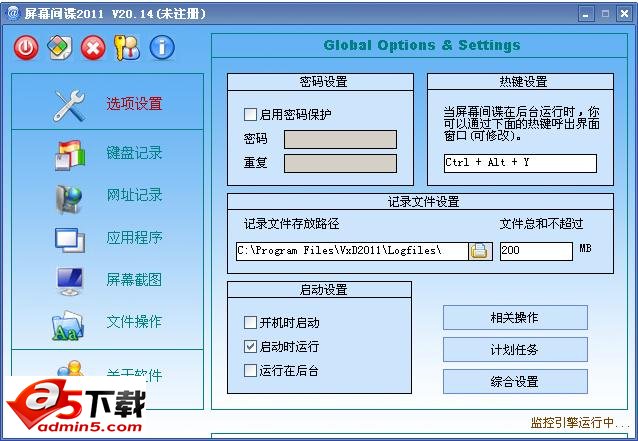Viewport: 638px width, 441px height.
Task: Click the 相关操作 button
Action: [515, 317]
